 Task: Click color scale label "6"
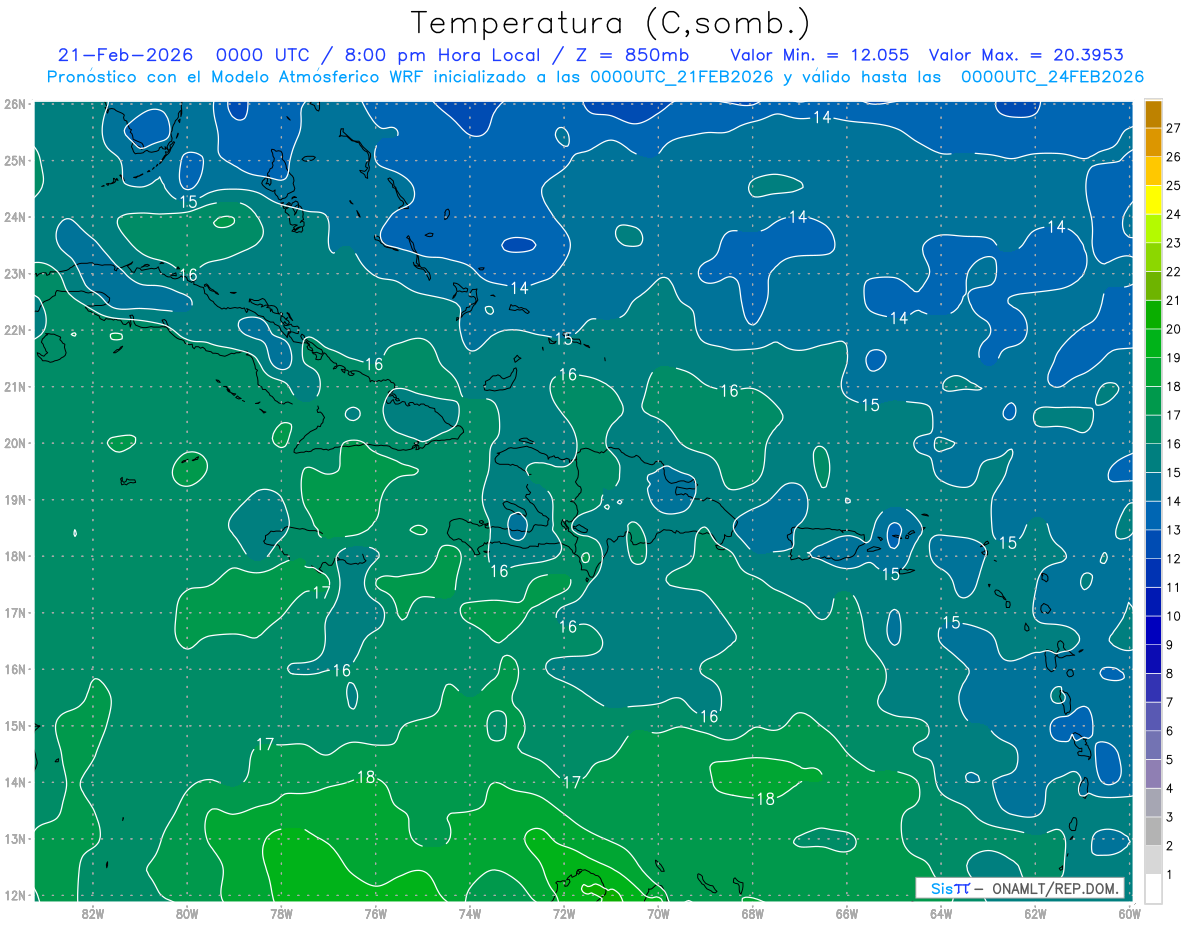click(x=1170, y=730)
